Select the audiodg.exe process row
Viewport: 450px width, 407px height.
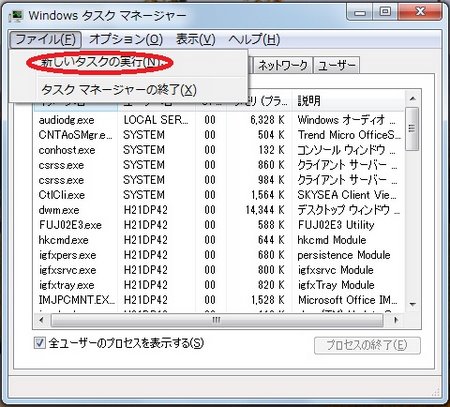click(218, 120)
